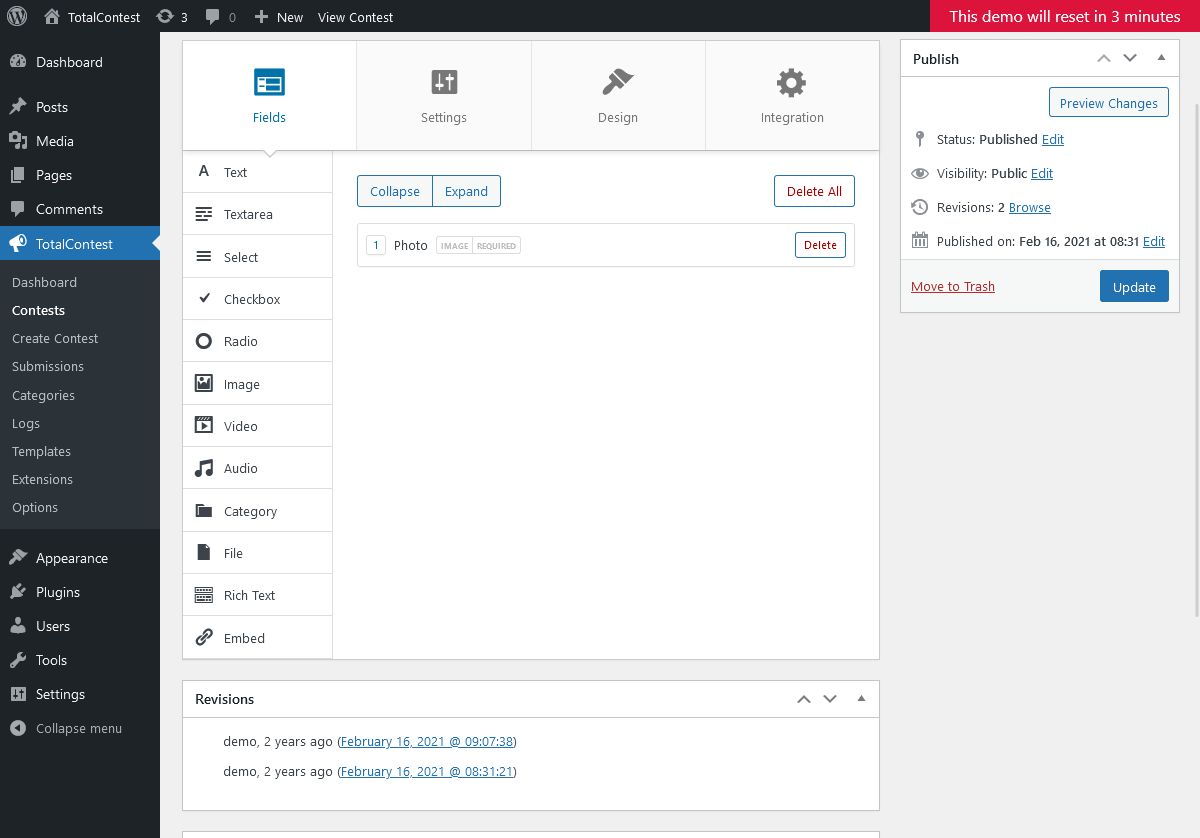
Task: Open the Plugins menu
Action: pyautogui.click(x=80, y=592)
